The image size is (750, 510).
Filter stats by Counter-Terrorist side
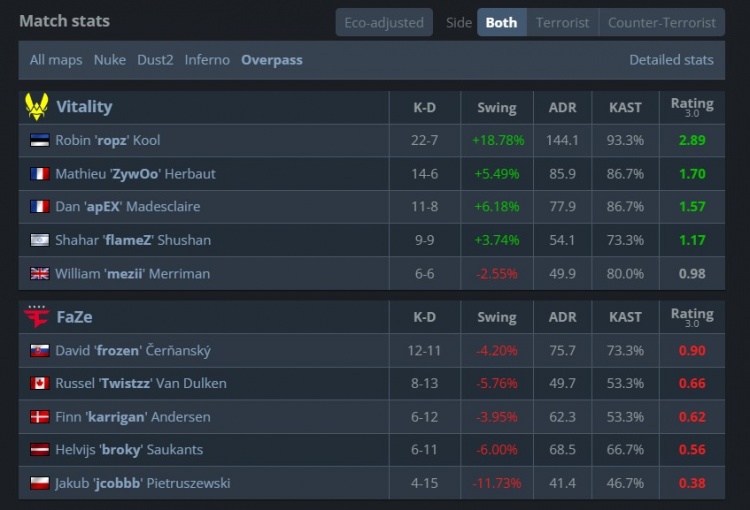point(662,22)
